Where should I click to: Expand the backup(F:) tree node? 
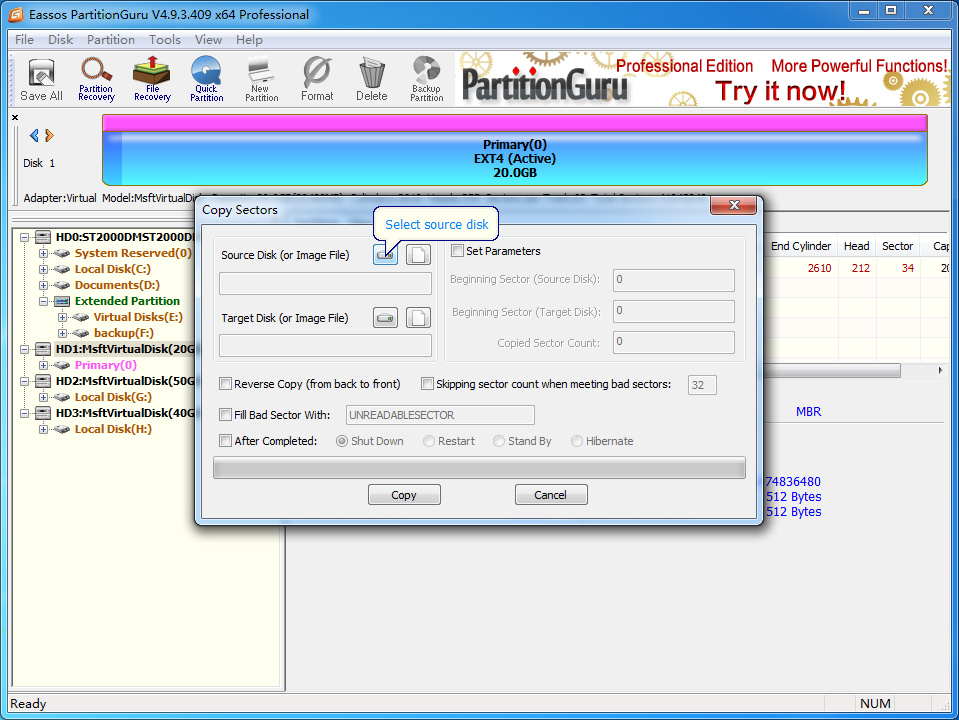point(62,333)
